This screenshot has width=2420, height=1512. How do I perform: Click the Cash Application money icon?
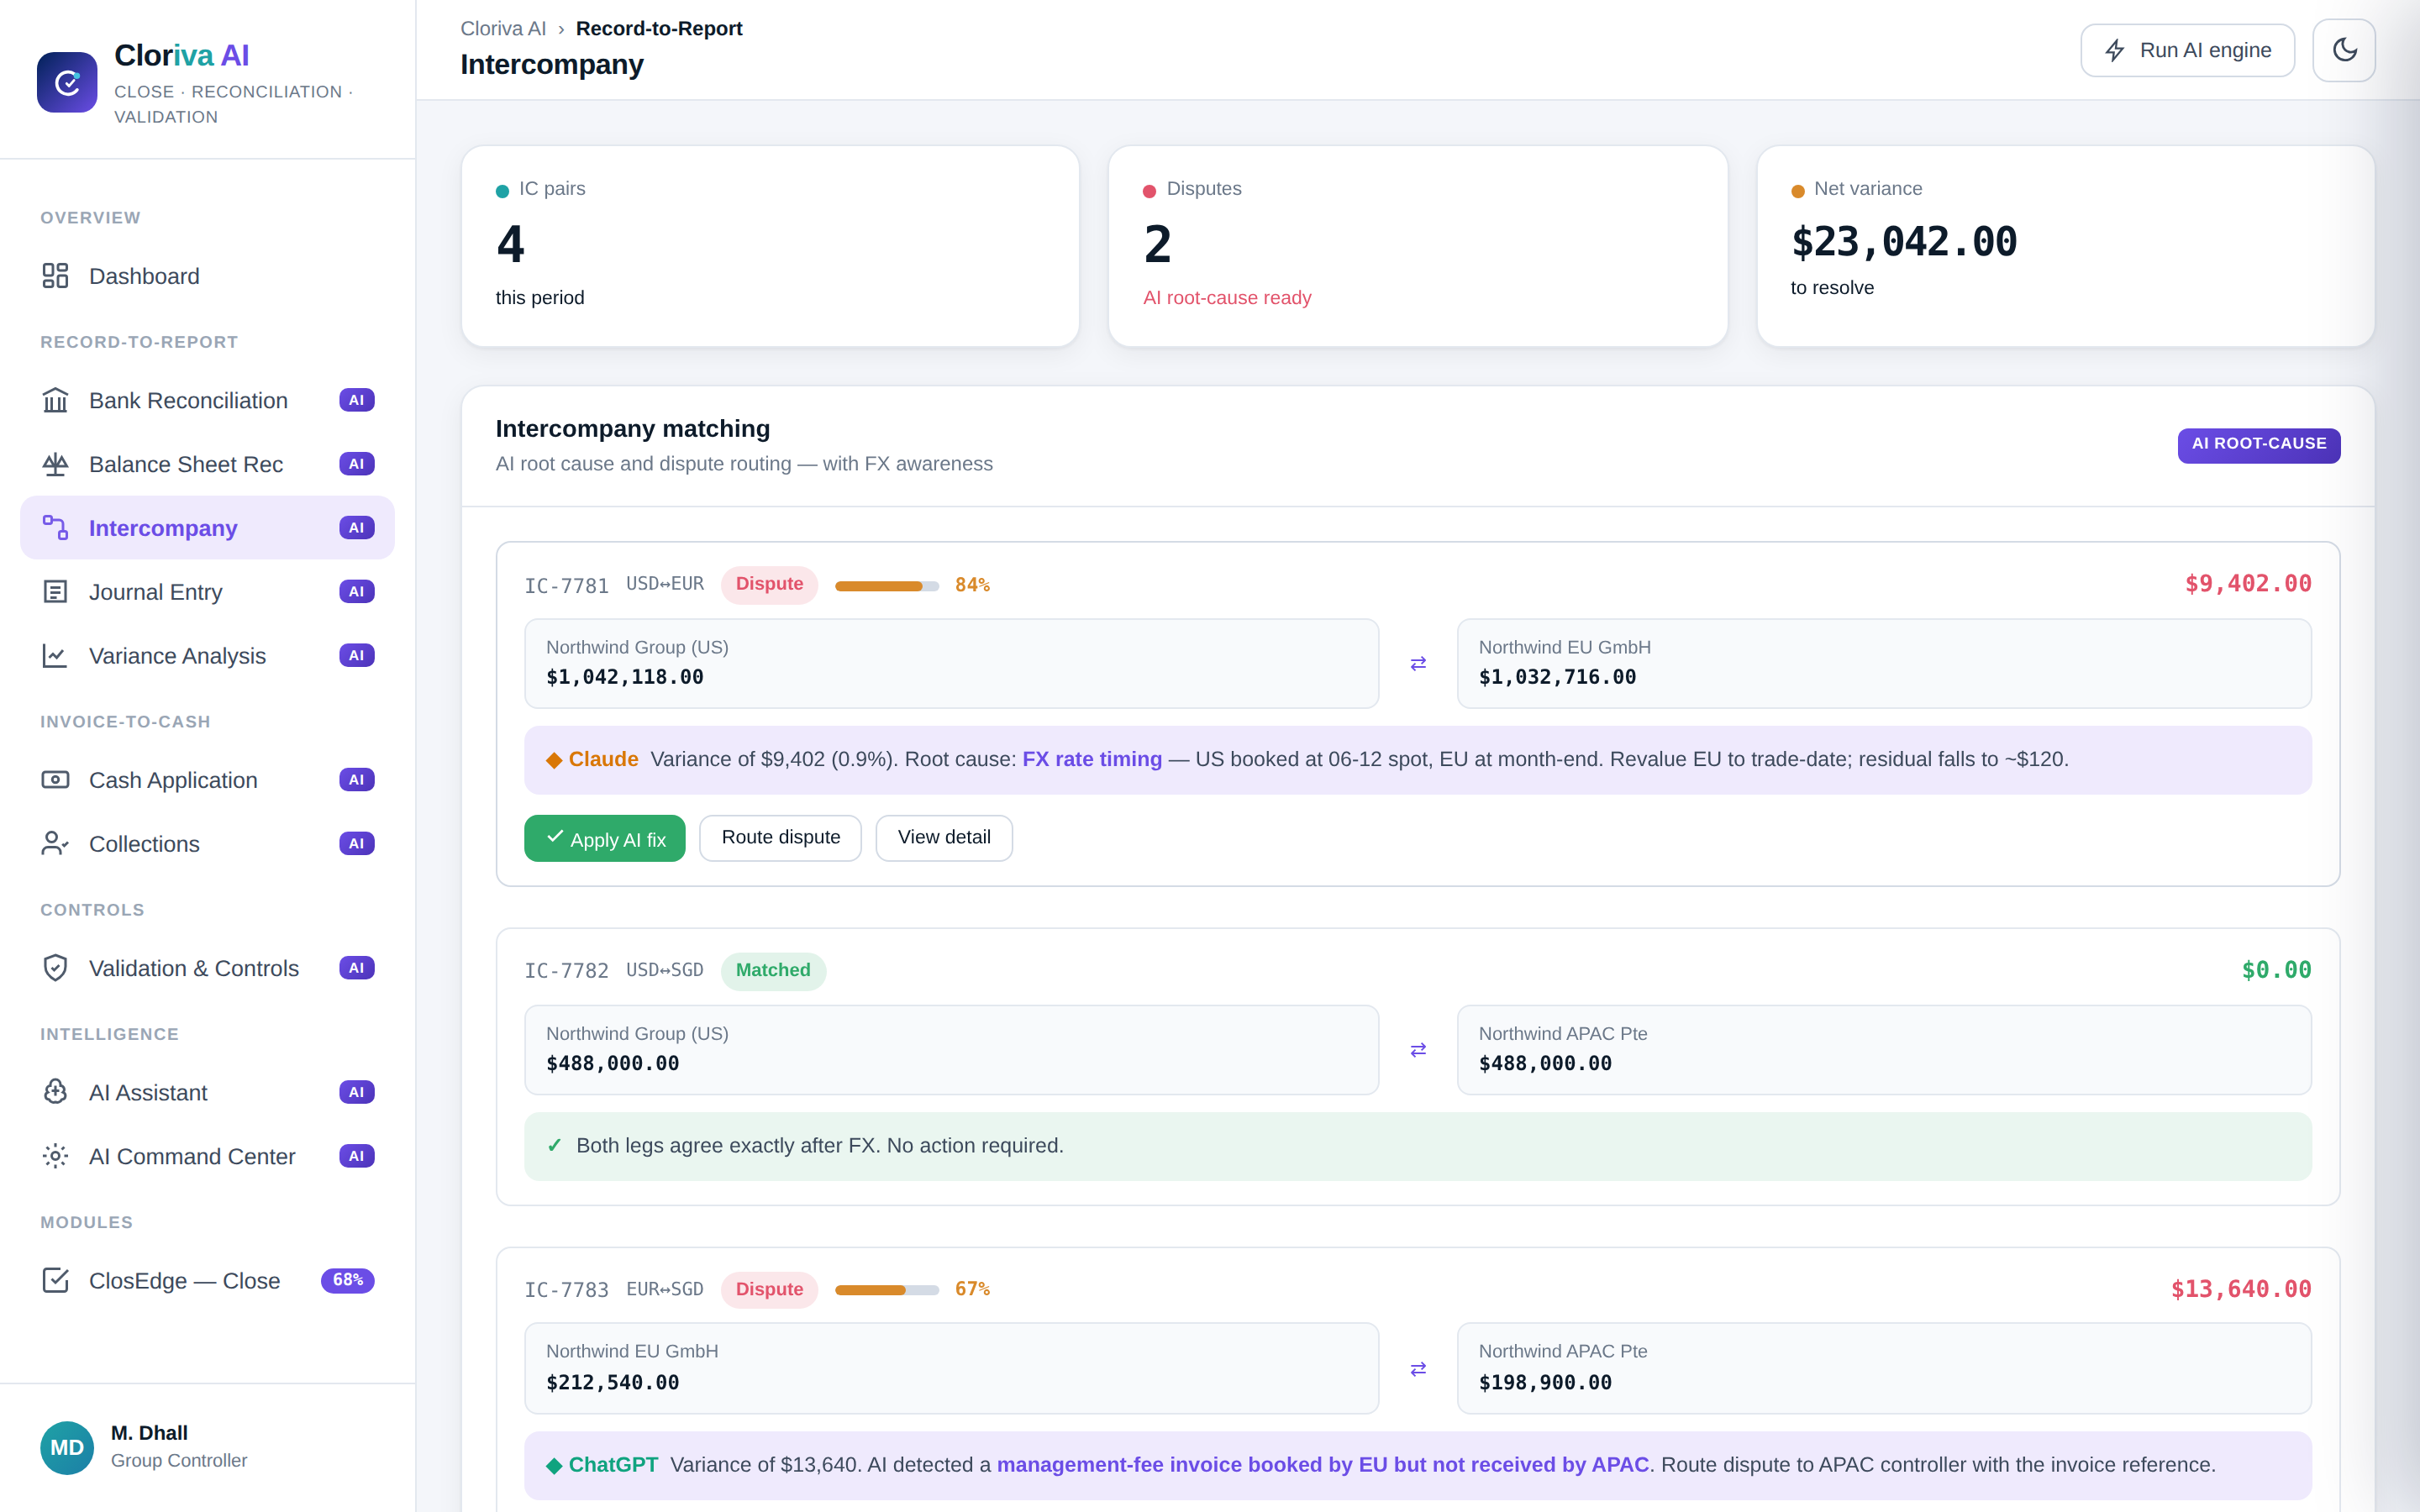55,780
